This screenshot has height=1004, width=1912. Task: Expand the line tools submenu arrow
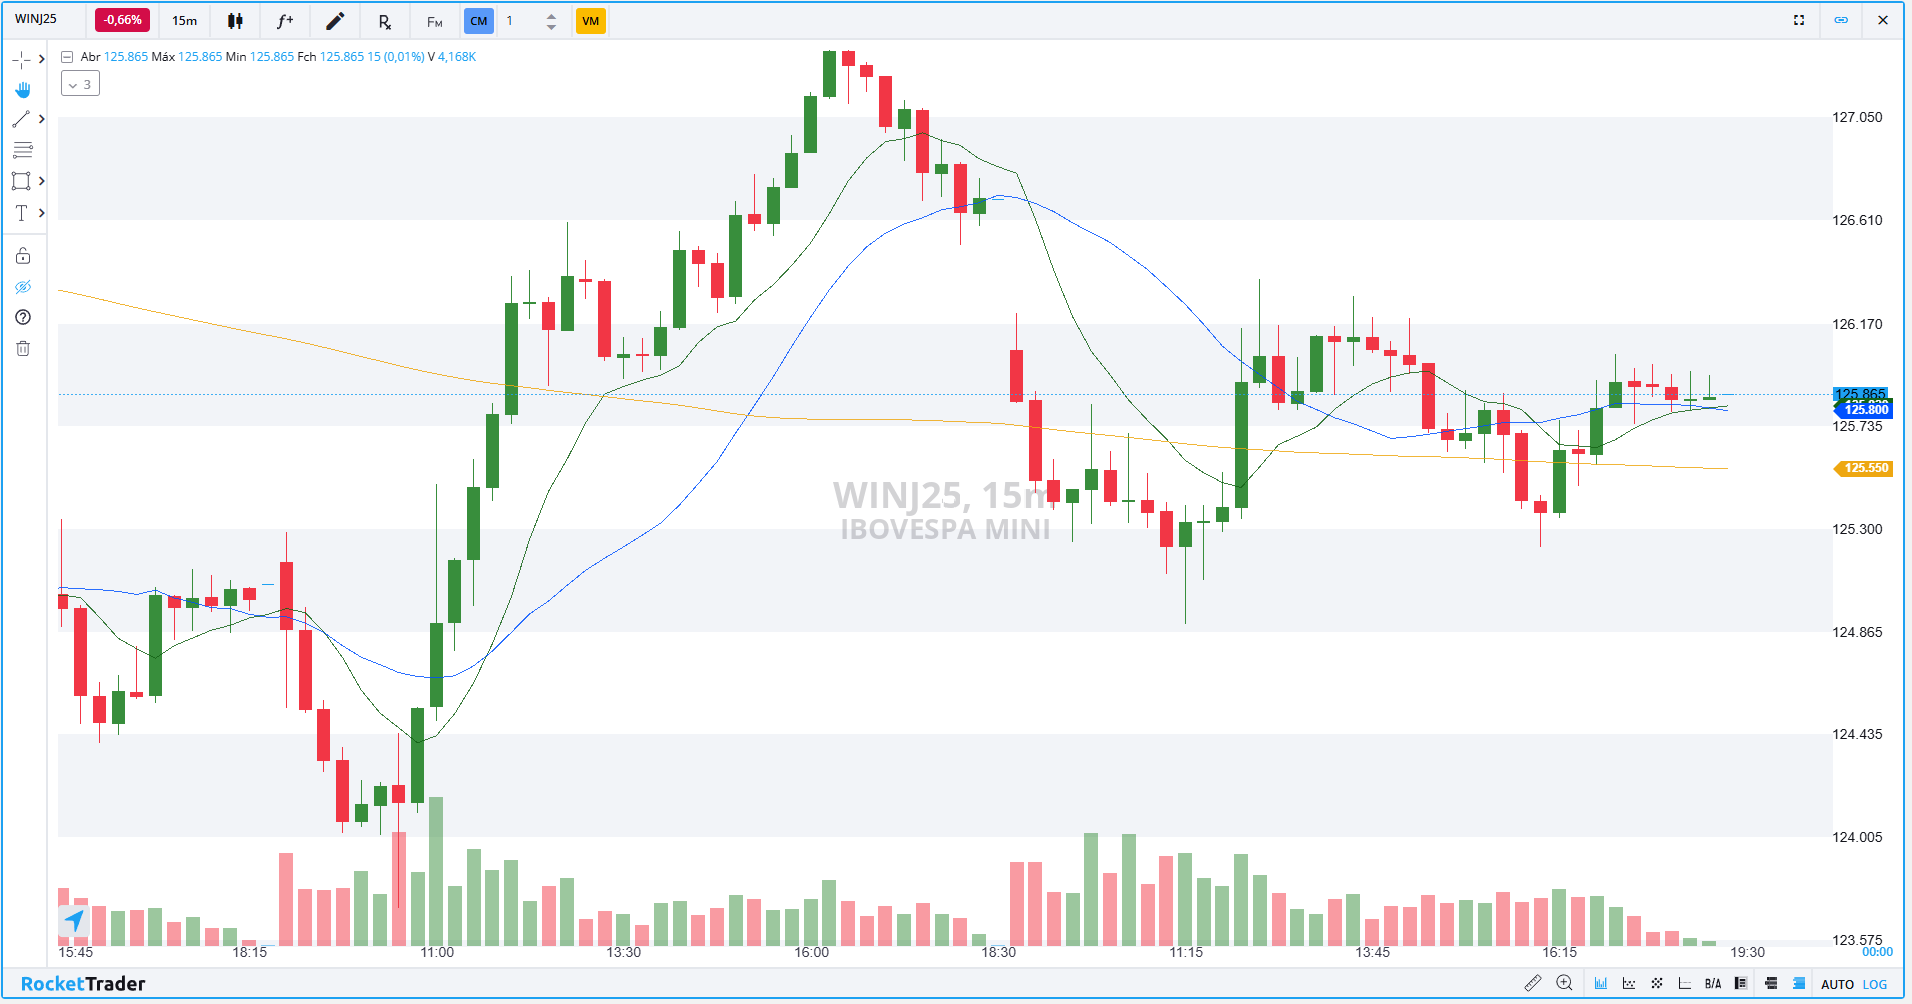pyautogui.click(x=41, y=119)
